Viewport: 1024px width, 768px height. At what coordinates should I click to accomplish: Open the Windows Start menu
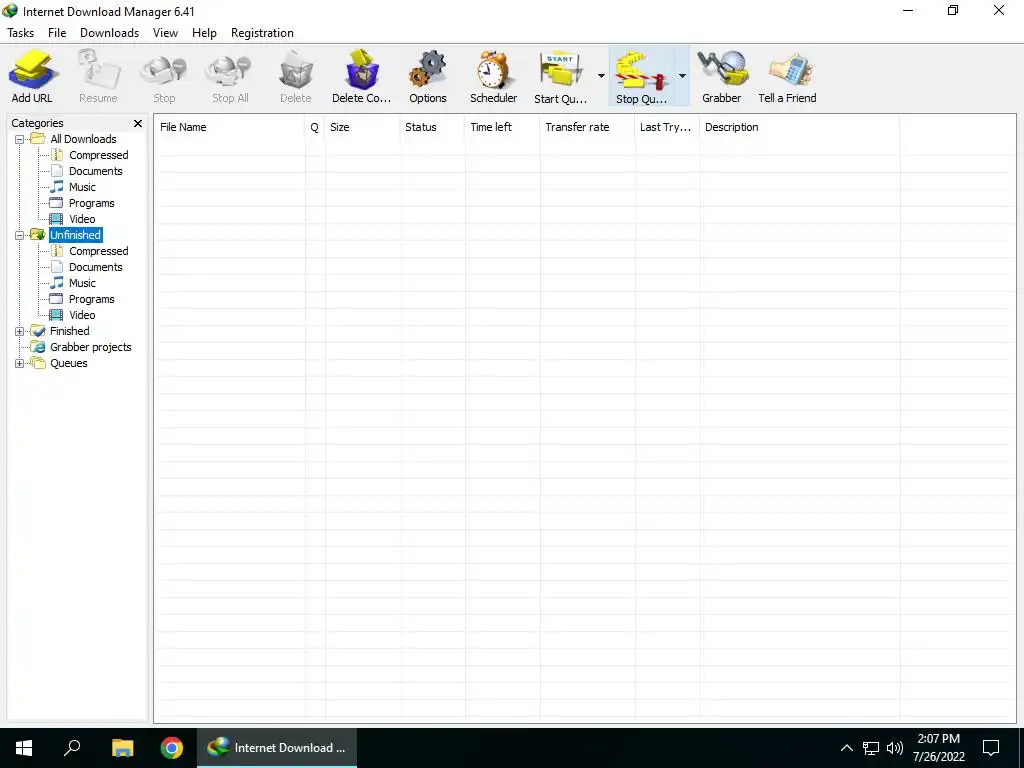[x=24, y=748]
